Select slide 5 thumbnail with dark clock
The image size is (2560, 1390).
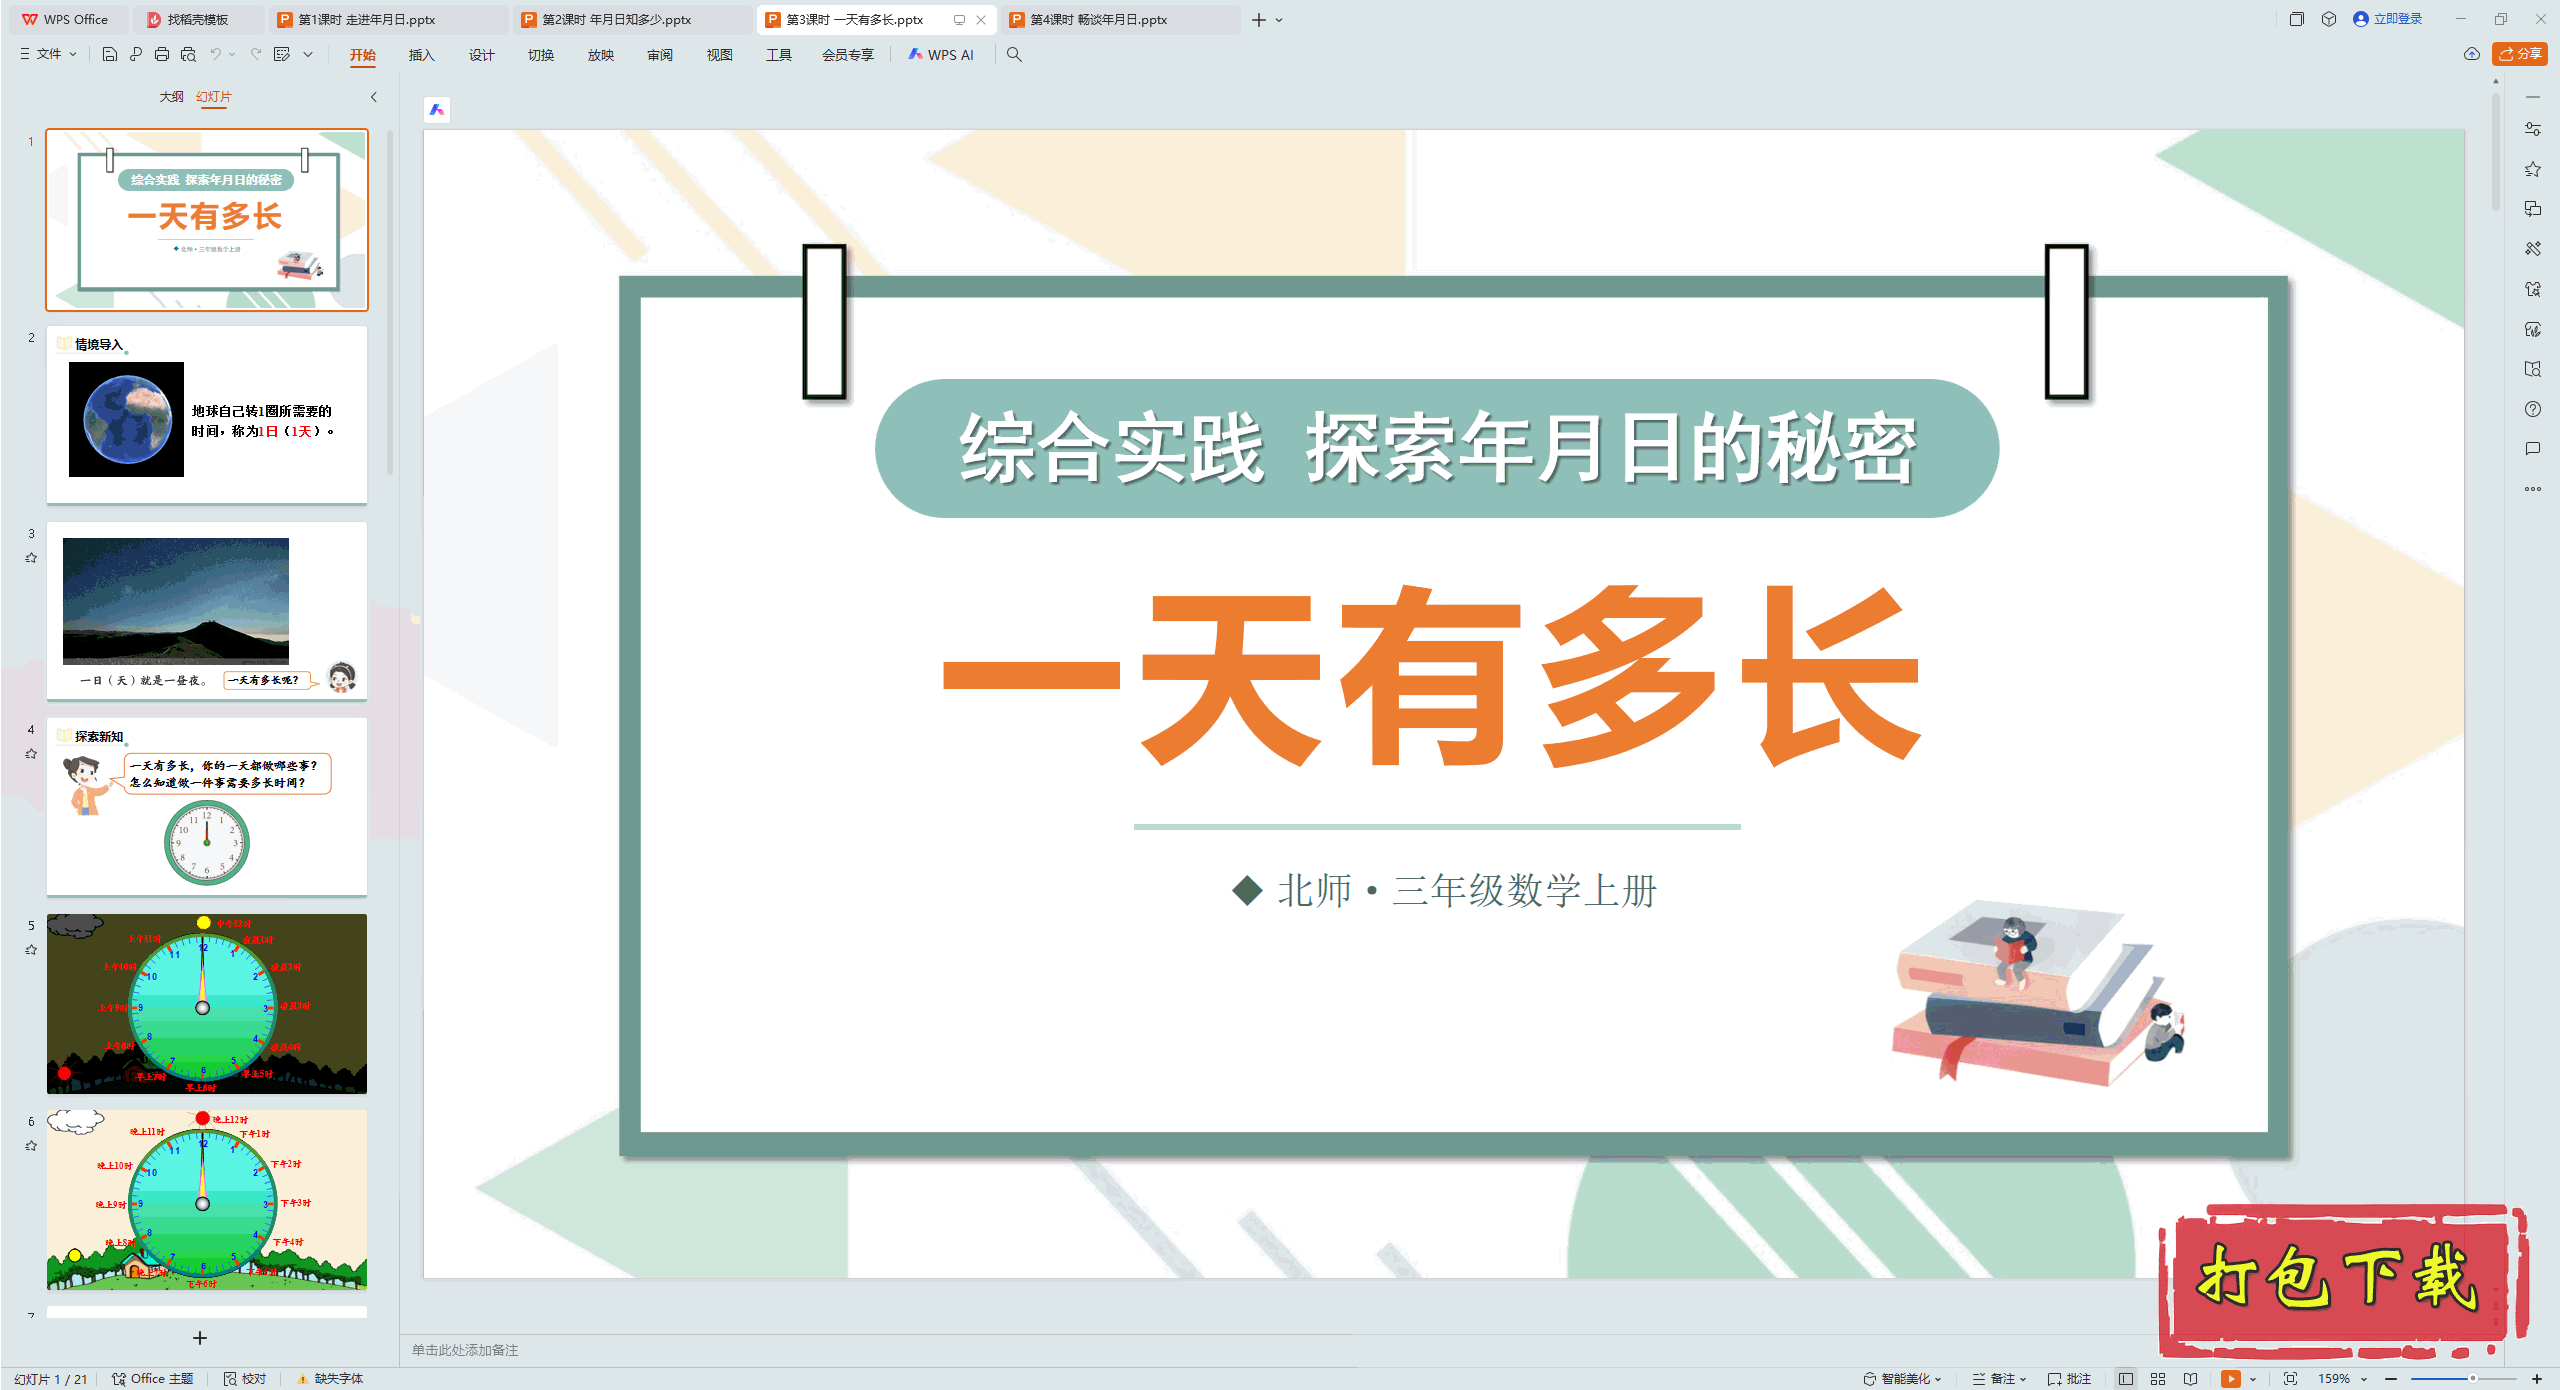[207, 1003]
